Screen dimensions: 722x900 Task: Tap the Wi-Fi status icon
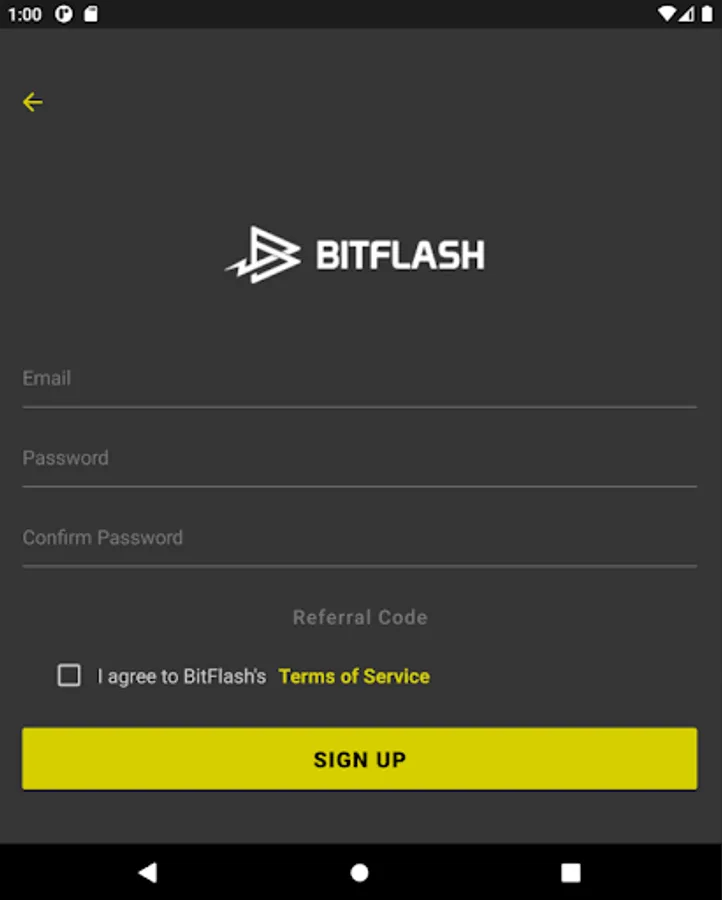(x=666, y=14)
